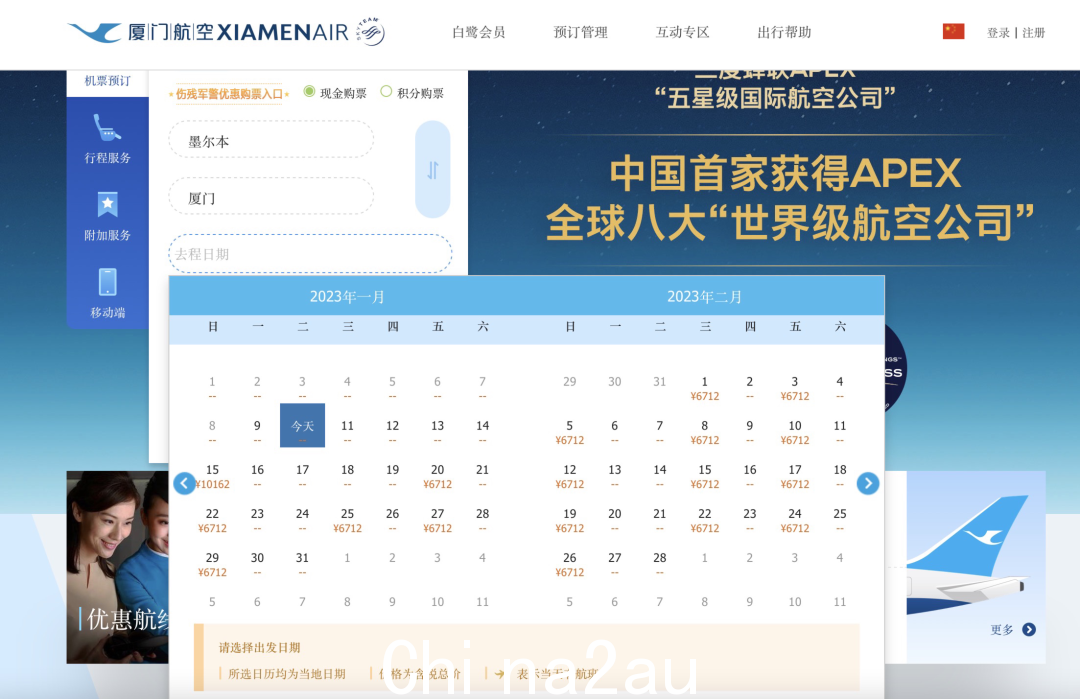Open 伤残军警优惠购票入口 link
Screen dimensions: 1080x699
click(229, 94)
